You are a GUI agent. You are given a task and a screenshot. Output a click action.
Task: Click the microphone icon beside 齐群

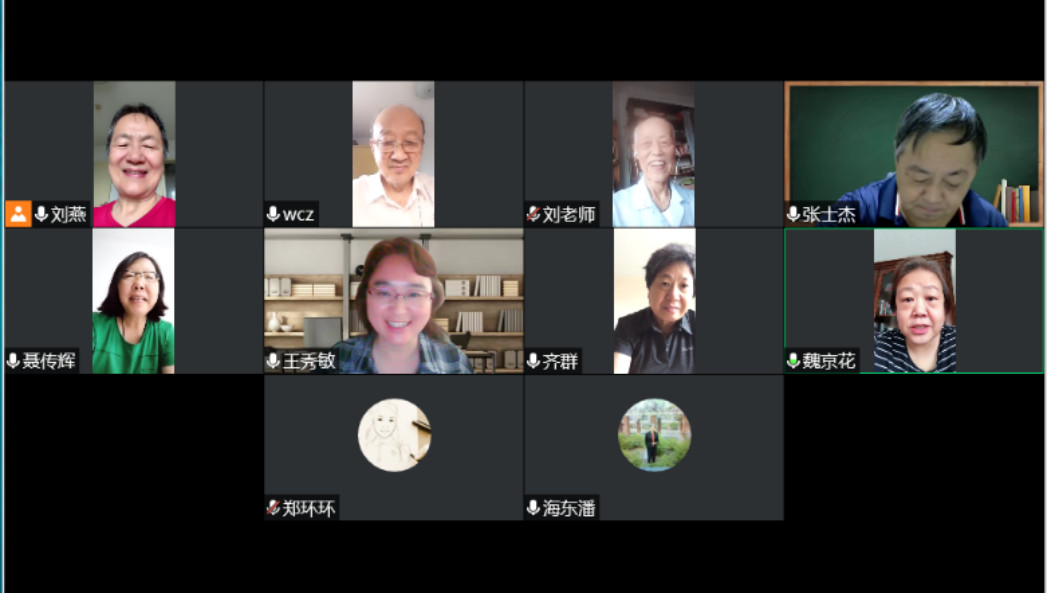pyautogui.click(x=534, y=361)
